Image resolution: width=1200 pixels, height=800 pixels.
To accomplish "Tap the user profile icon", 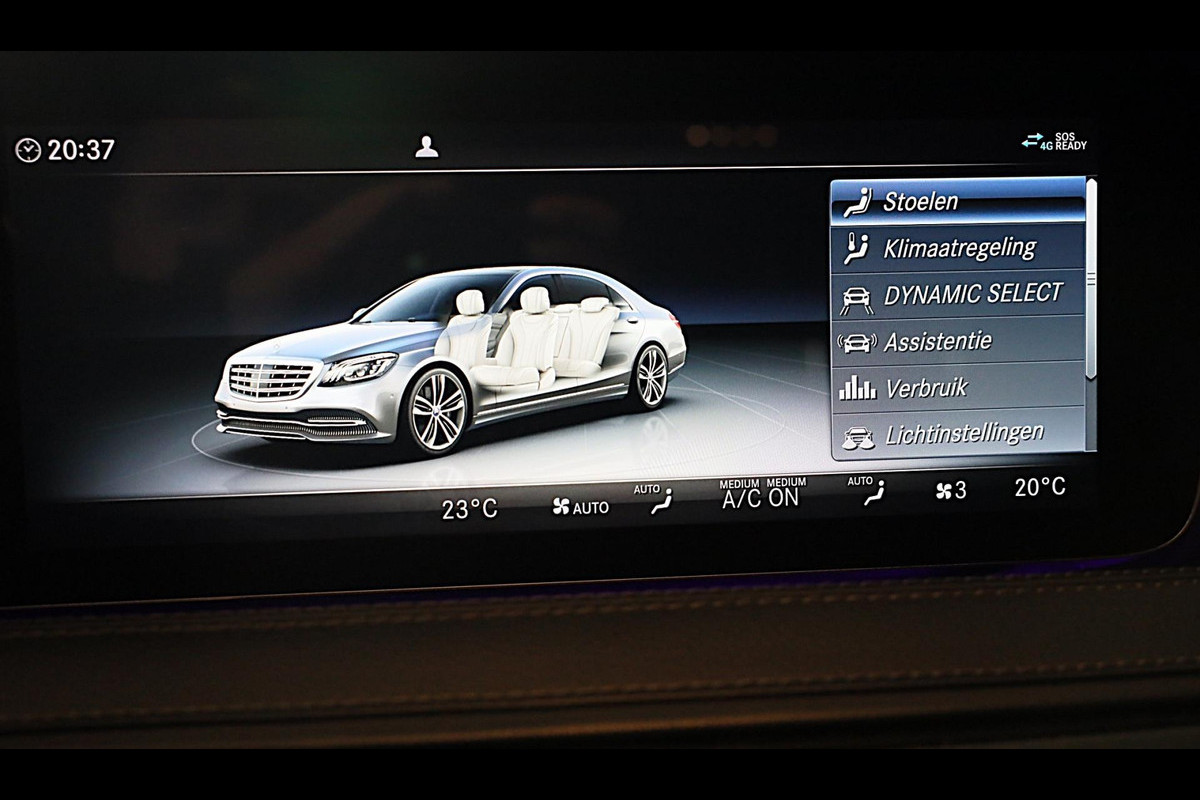I will (x=427, y=147).
